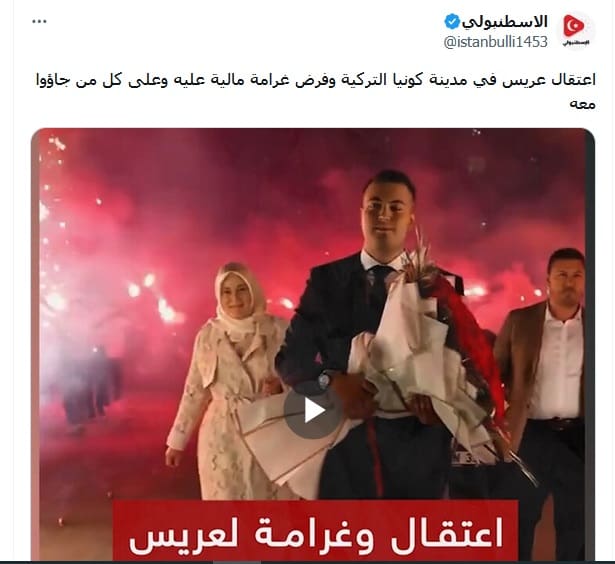The image size is (615, 564).
Task: Select the tweet text about Konya groom
Action: [315, 91]
